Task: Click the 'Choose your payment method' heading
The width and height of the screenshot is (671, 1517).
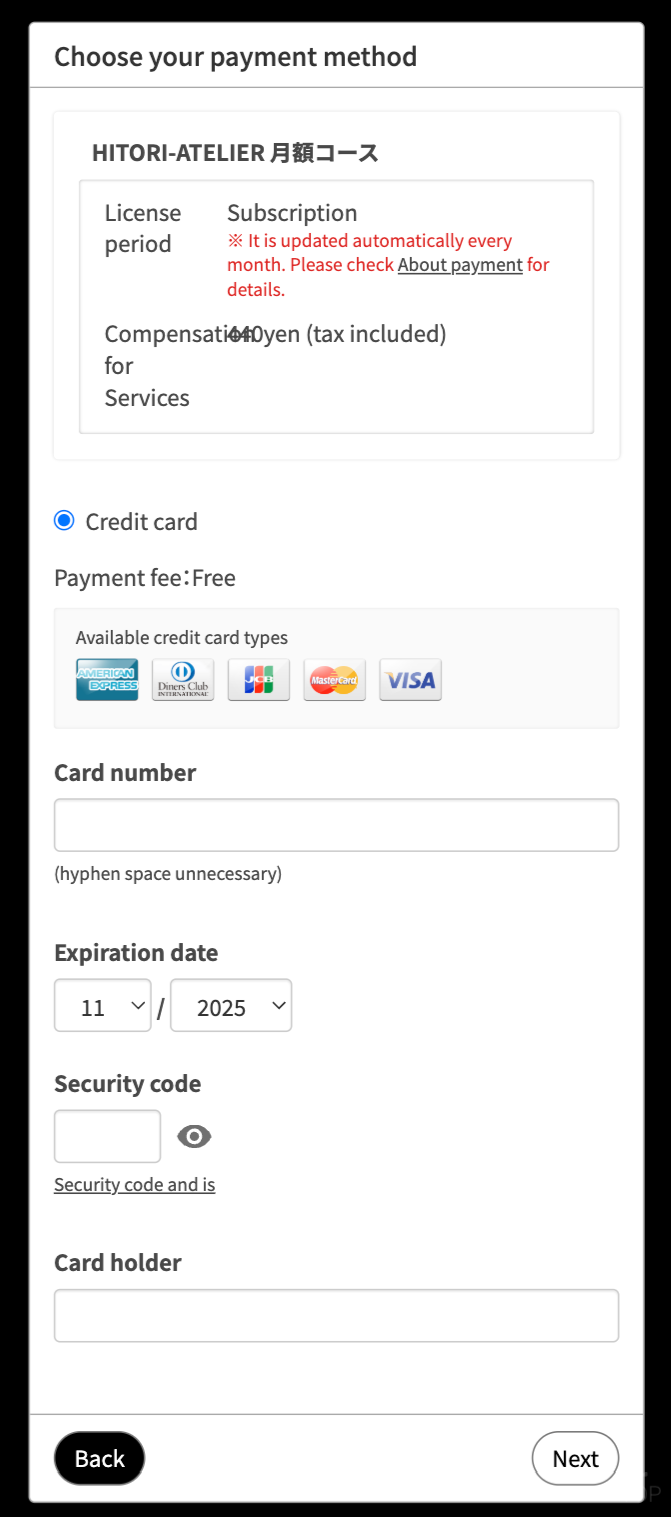Action: [x=235, y=57]
